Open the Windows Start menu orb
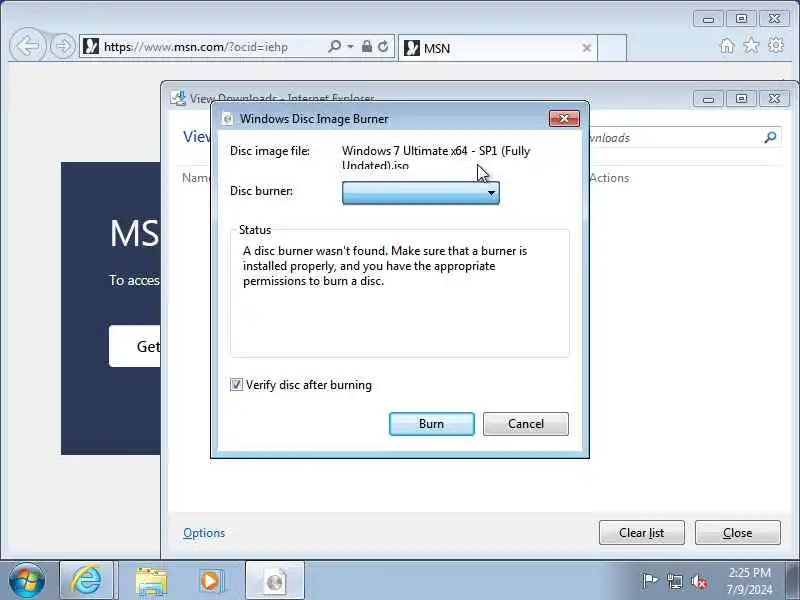Screen dimensions: 800x600 point(27,580)
